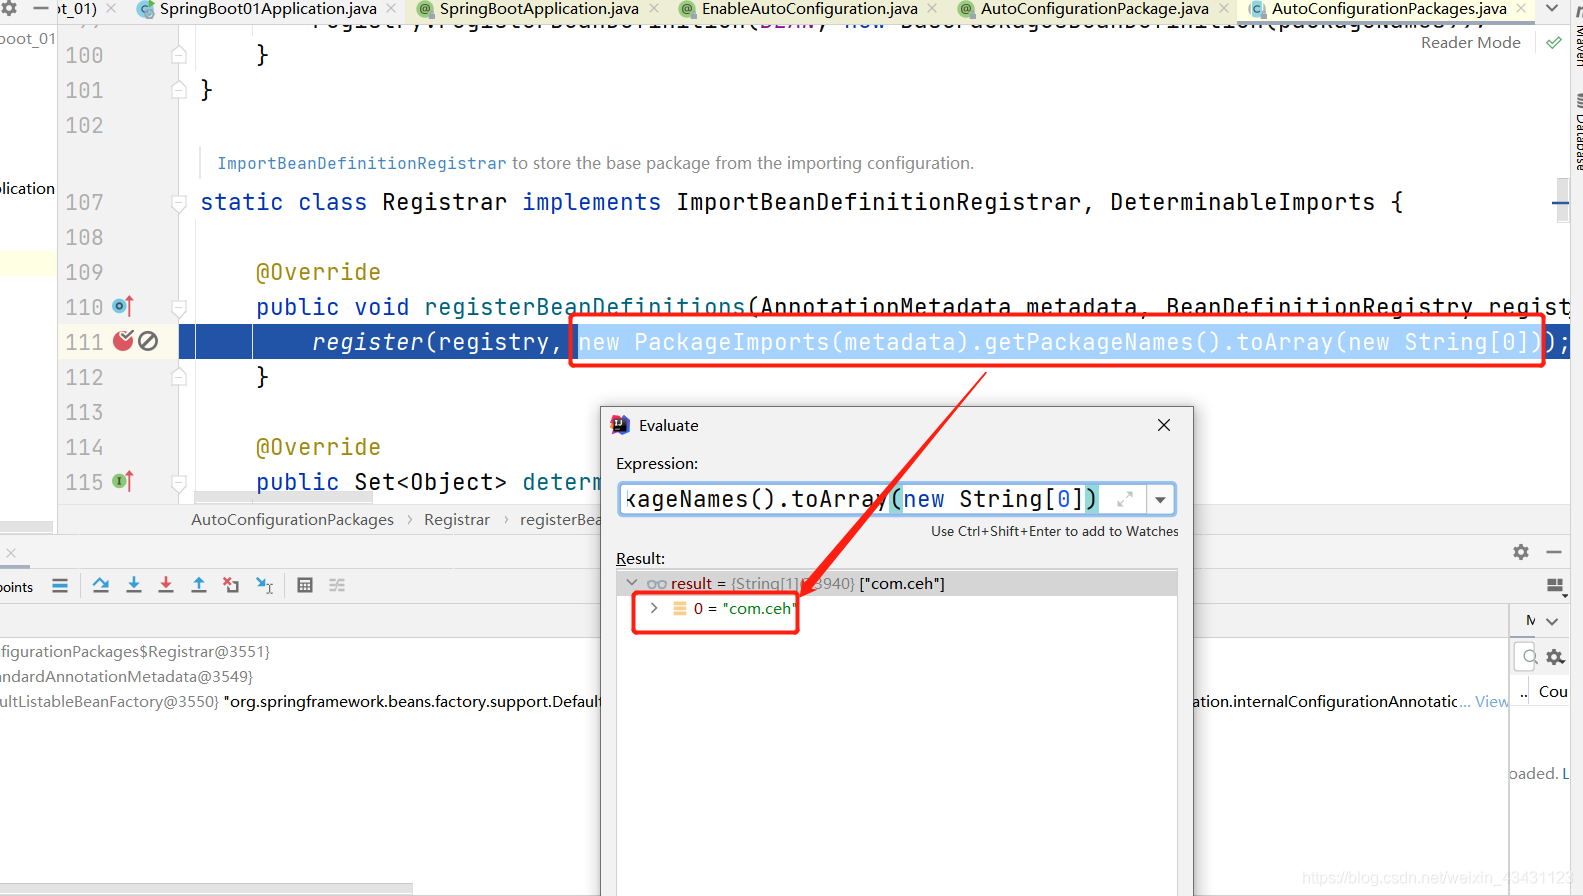Click line number 109 in the gutter
This screenshot has height=896, width=1583.
pyautogui.click(x=84, y=272)
